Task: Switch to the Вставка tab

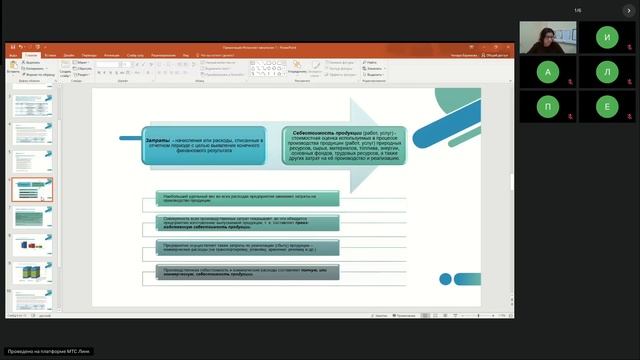Action: click(51, 55)
